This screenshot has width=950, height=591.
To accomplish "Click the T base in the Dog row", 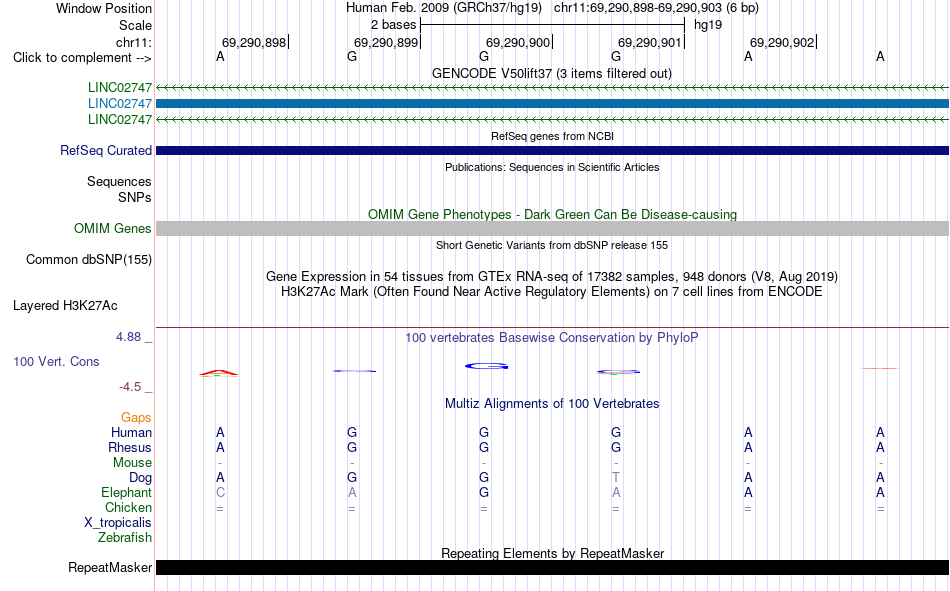I will pyautogui.click(x=616, y=478).
